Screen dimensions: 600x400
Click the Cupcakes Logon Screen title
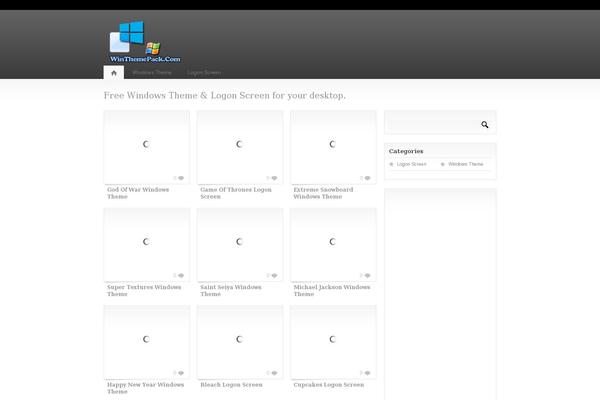point(329,385)
